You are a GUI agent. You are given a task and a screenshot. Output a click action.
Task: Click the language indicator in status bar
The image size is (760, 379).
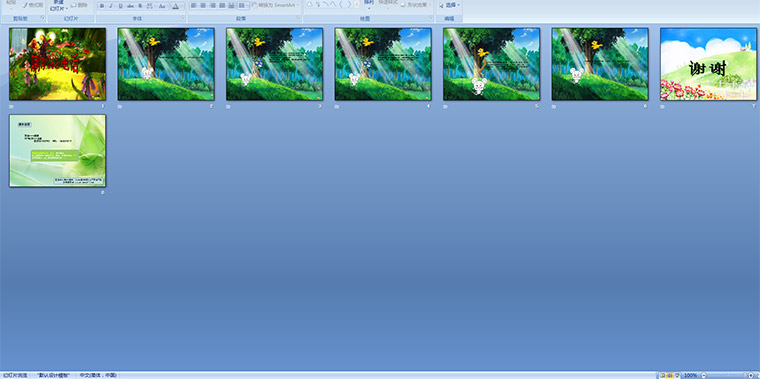coord(98,376)
